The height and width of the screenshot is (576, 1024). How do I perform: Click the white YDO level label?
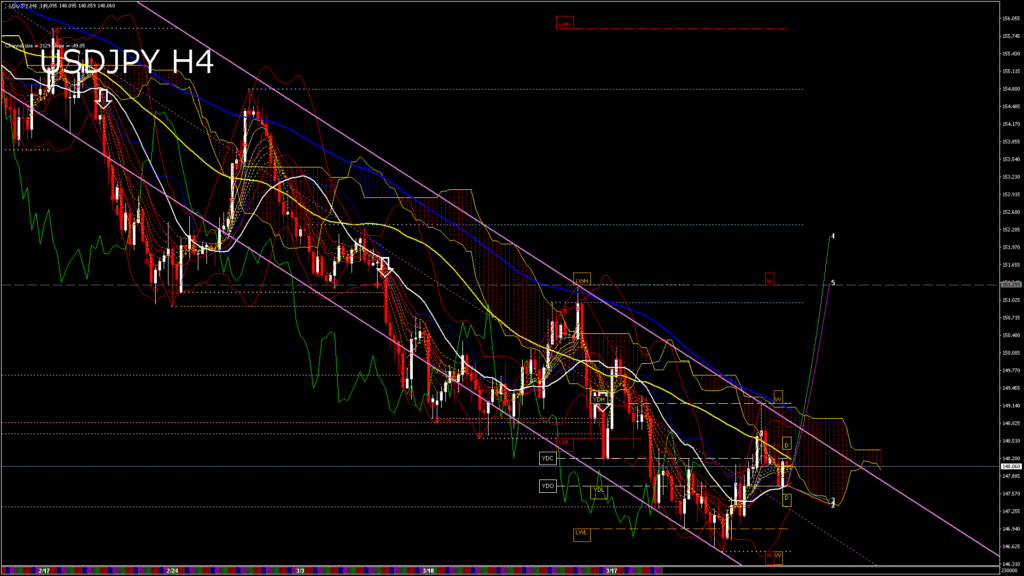click(547, 486)
